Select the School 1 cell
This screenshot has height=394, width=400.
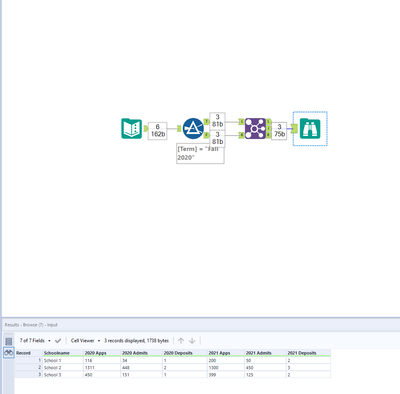(x=63, y=360)
